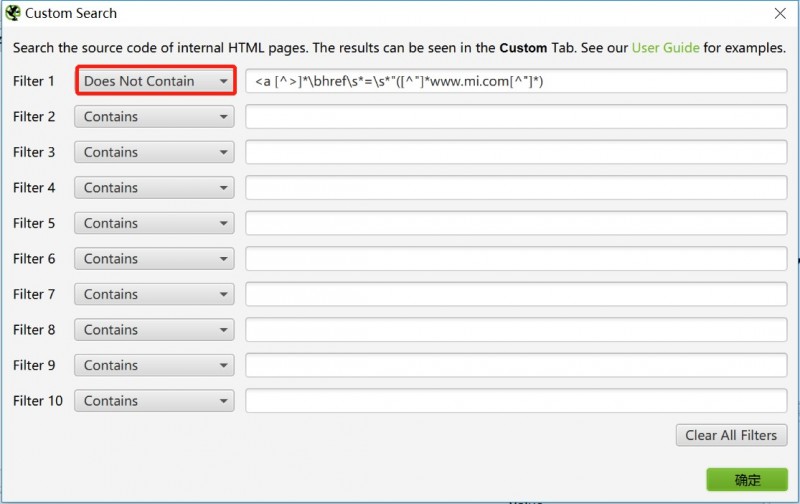
Task: Open Filter 1 'Does Not Contain' dropdown
Action: 155,81
